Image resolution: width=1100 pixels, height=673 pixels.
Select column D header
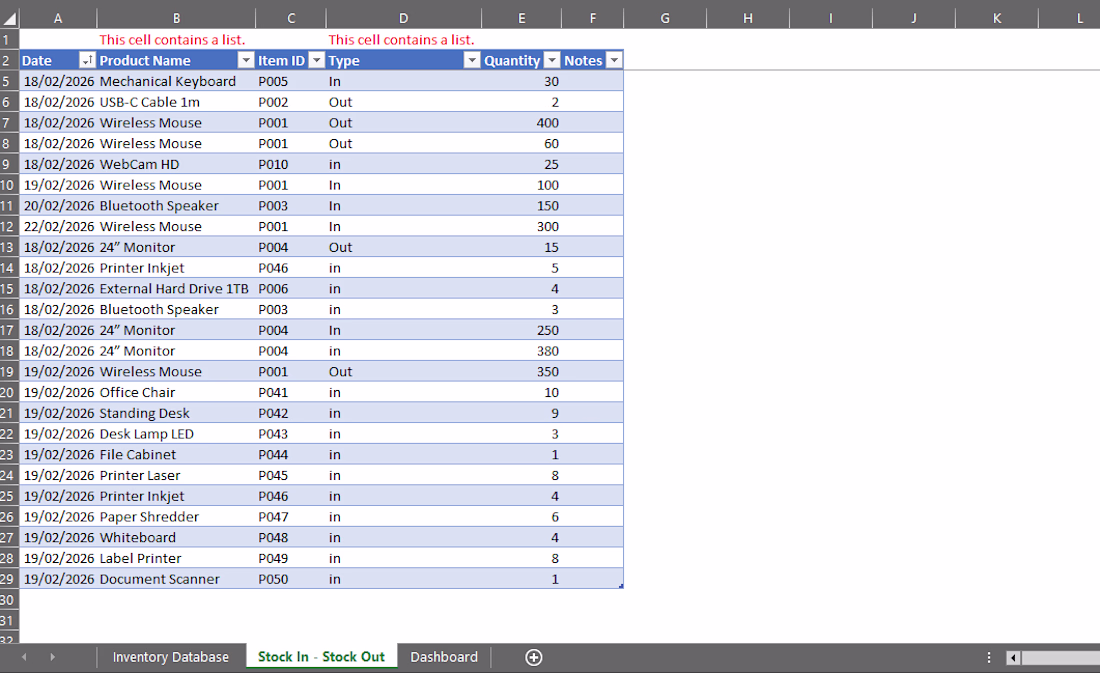coord(403,18)
